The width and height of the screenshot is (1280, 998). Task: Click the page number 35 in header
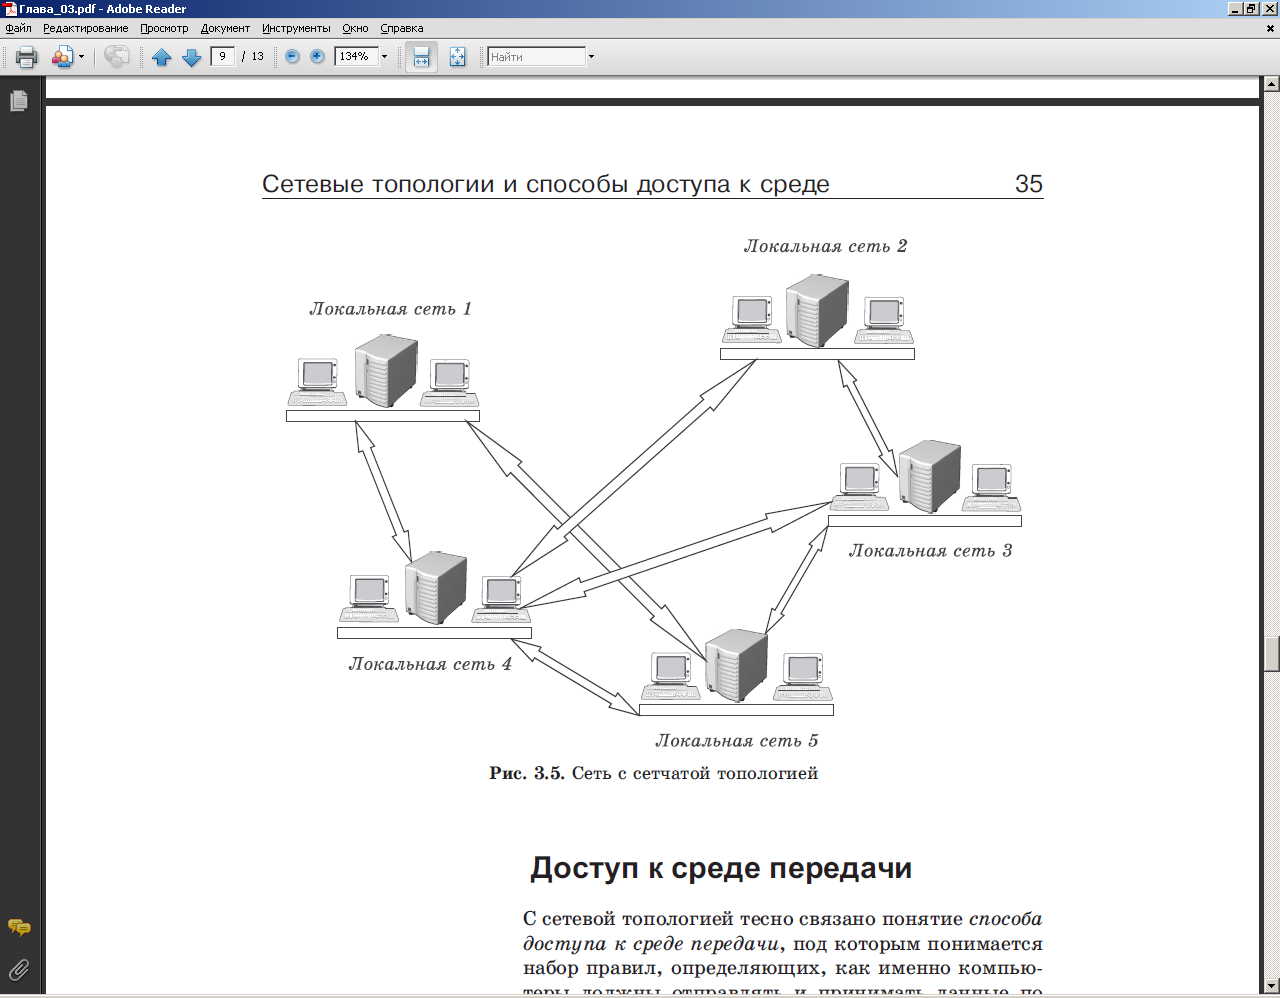coord(1029,184)
